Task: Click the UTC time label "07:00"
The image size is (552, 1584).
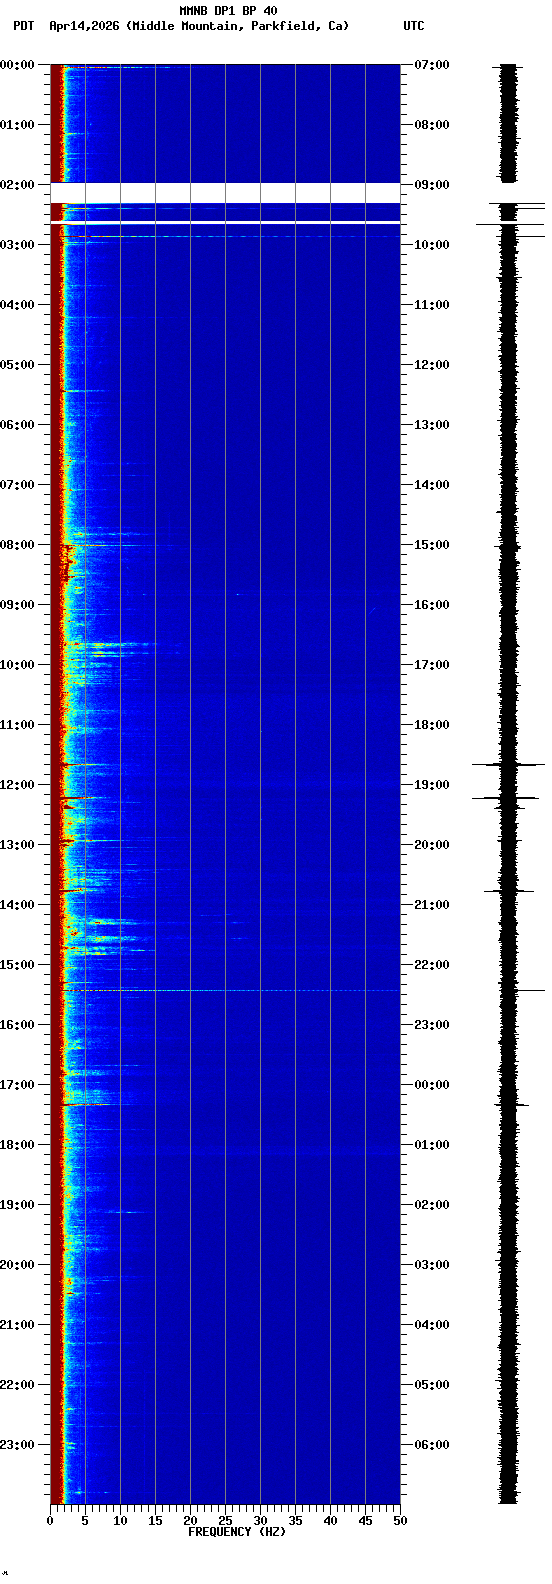Action: [x=432, y=65]
